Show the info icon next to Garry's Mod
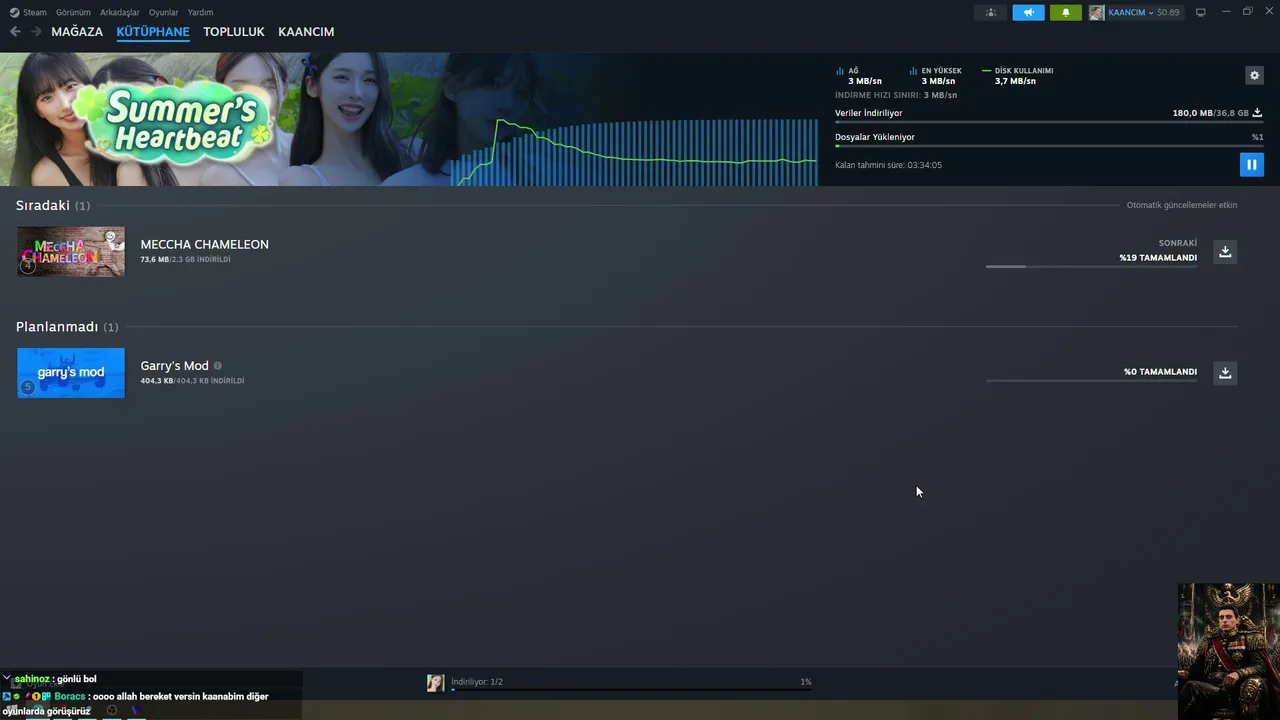 217,366
